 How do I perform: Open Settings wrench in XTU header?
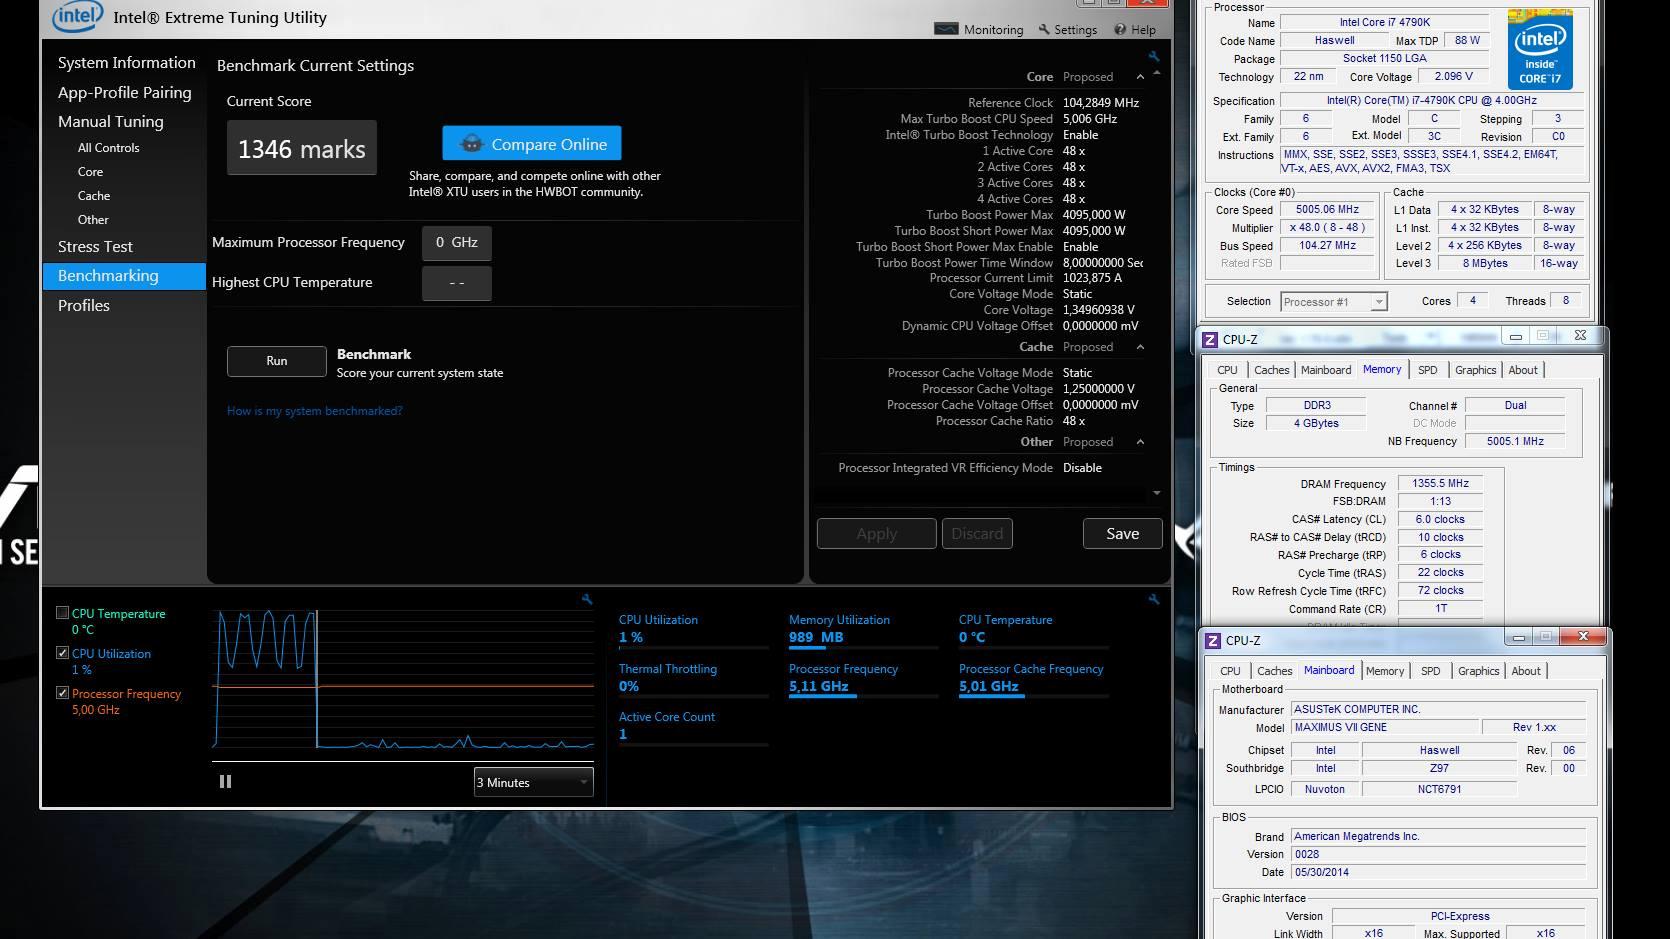[1044, 29]
